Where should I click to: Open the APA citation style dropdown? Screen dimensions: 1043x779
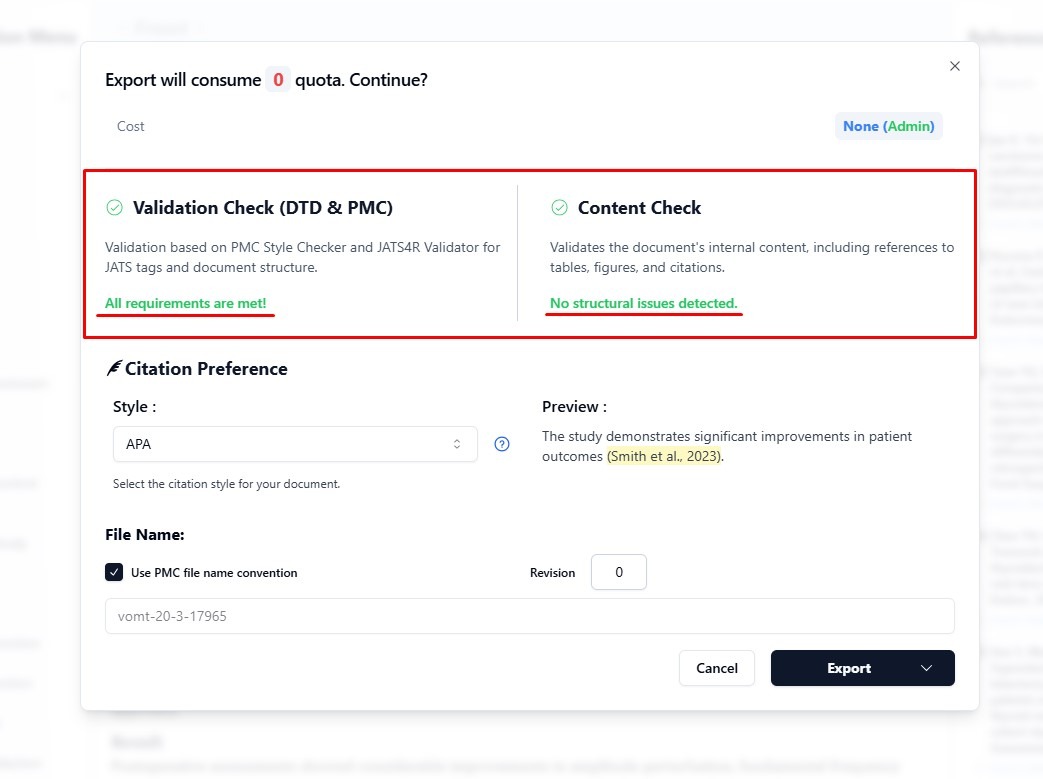coord(295,444)
